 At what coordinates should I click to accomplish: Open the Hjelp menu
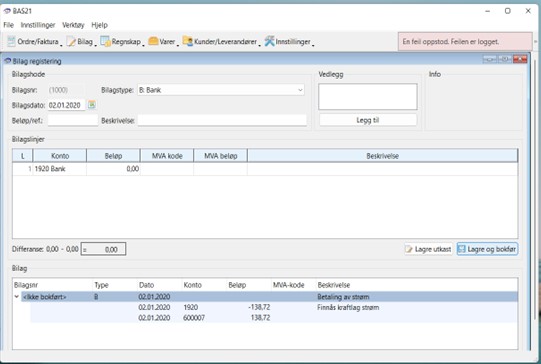click(99, 25)
